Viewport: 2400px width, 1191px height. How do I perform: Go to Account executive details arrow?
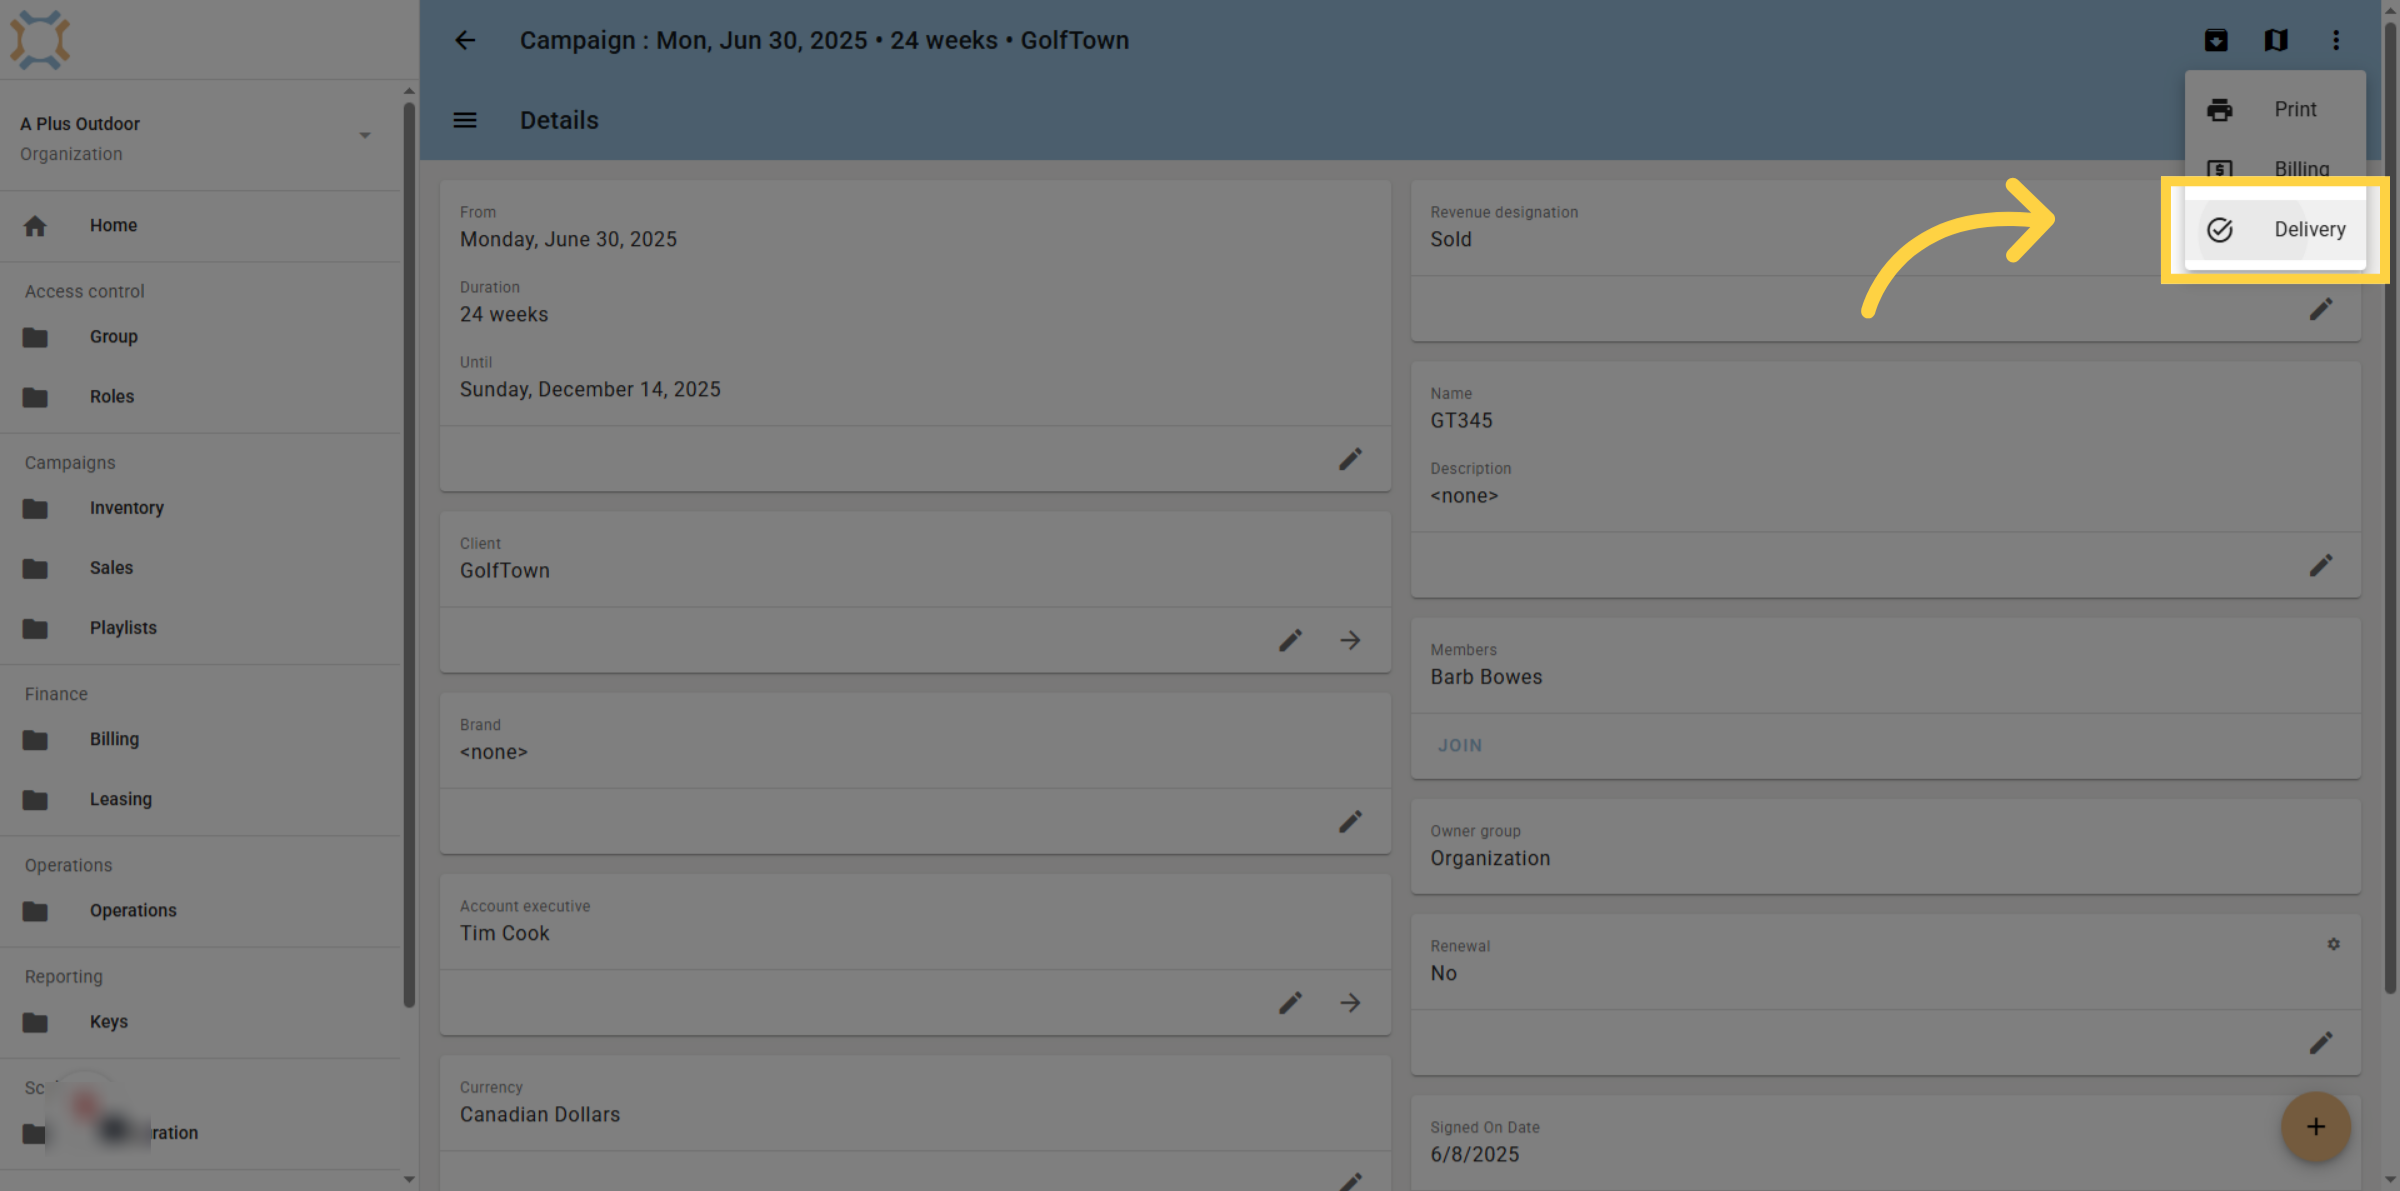[x=1350, y=1003]
